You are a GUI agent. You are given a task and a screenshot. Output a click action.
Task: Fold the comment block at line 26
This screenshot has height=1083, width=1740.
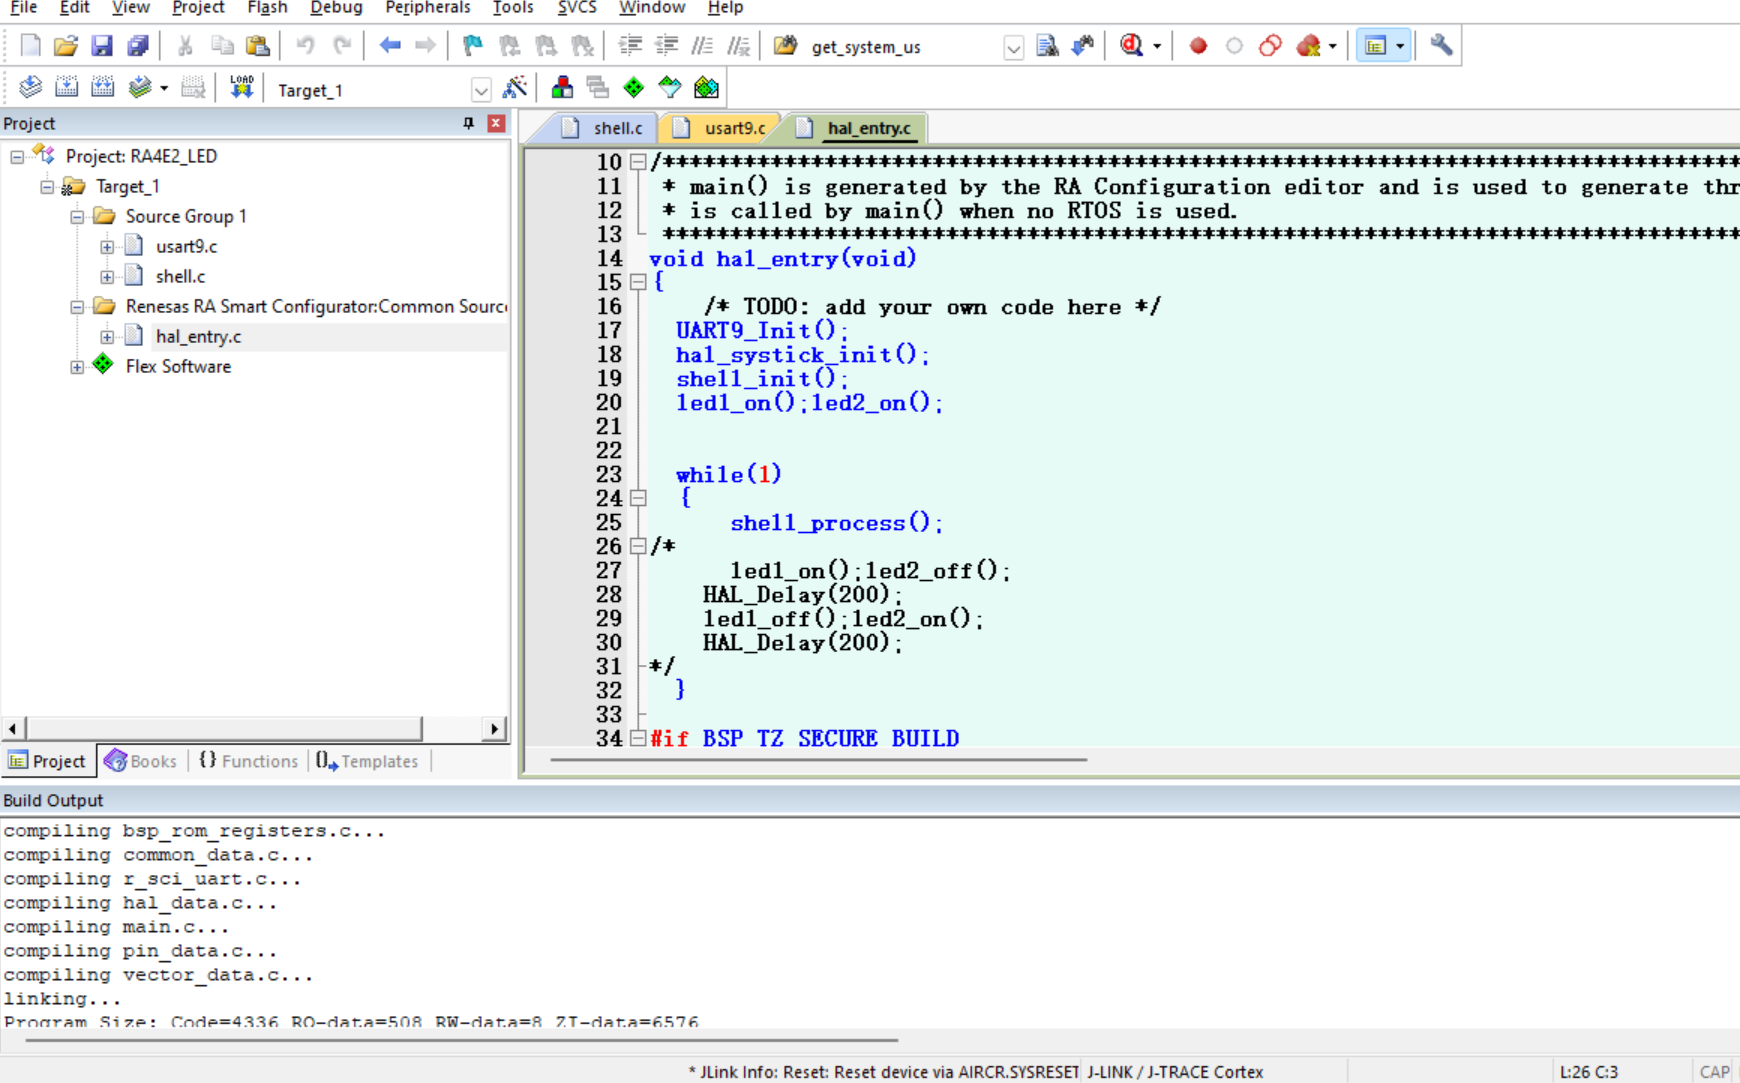tap(638, 546)
